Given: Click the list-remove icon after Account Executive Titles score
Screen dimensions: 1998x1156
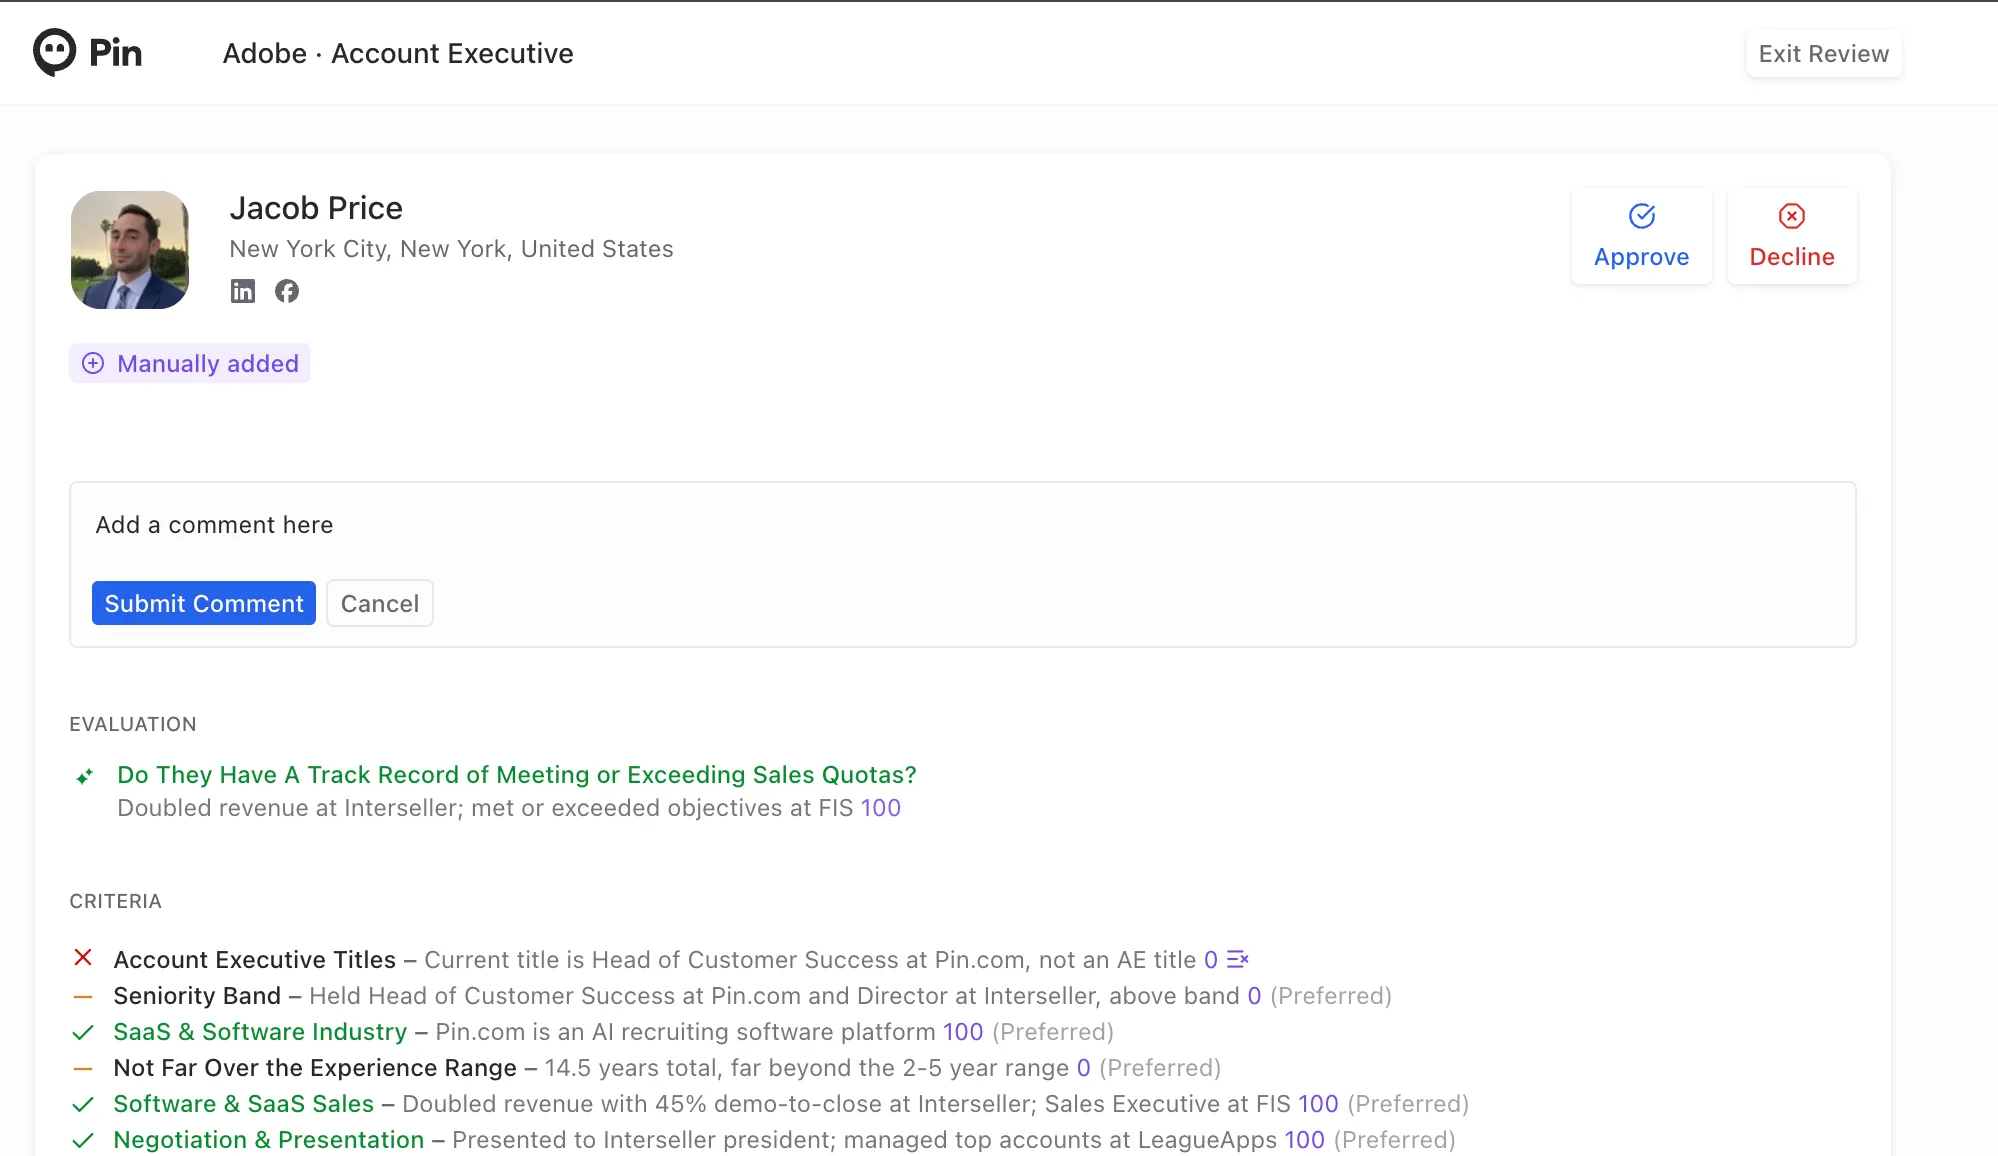Looking at the screenshot, I should coord(1238,959).
